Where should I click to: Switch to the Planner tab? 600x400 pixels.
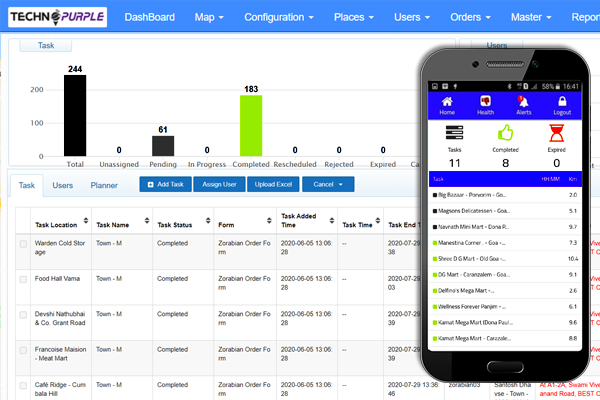coord(104,185)
